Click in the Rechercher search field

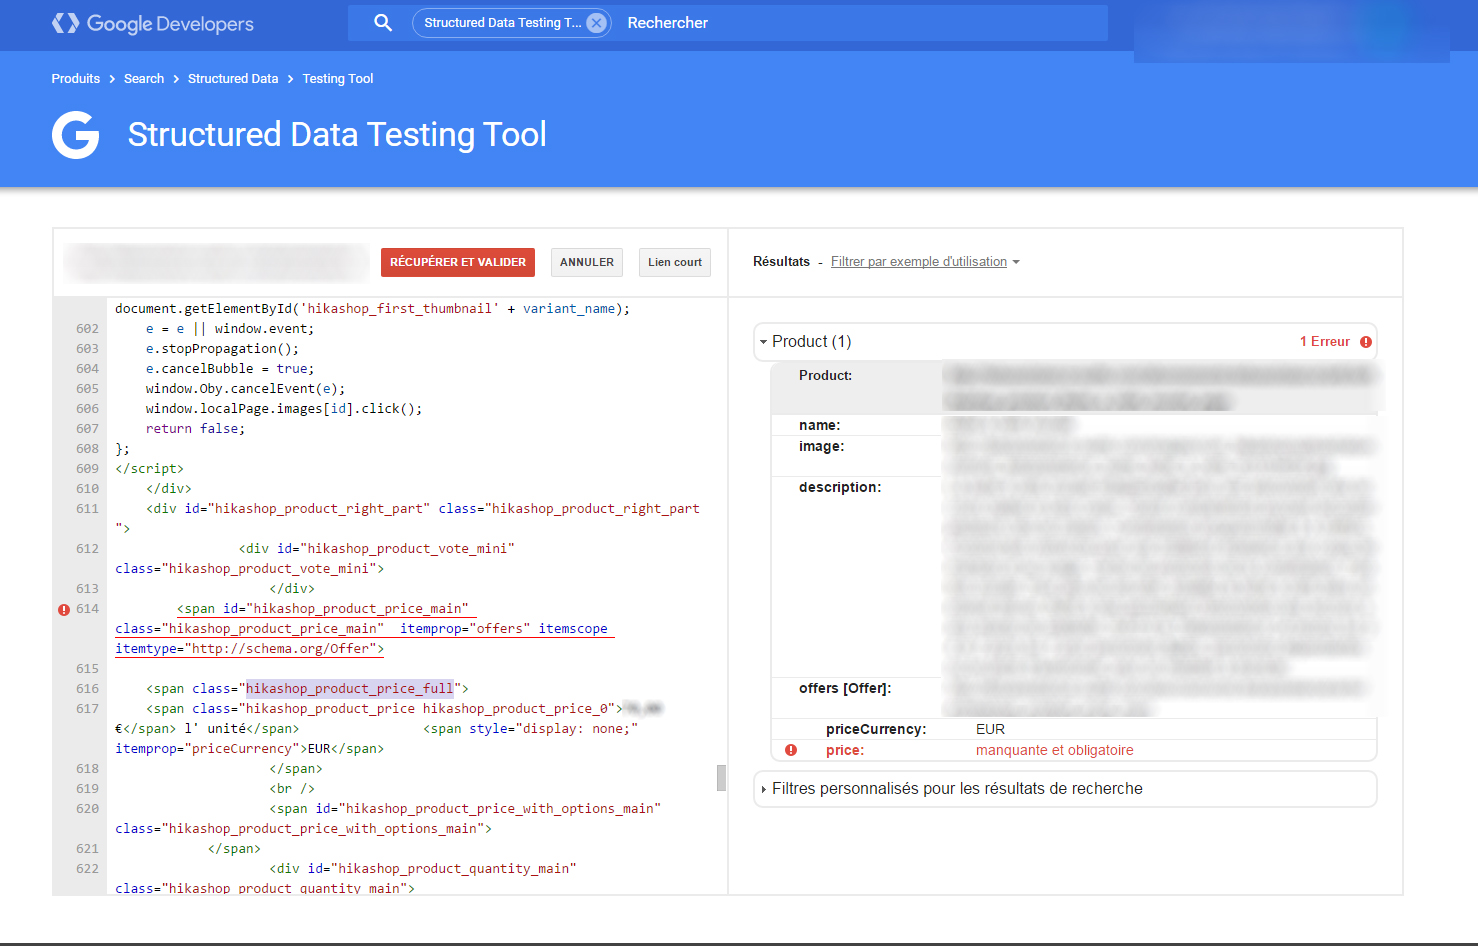pos(850,23)
